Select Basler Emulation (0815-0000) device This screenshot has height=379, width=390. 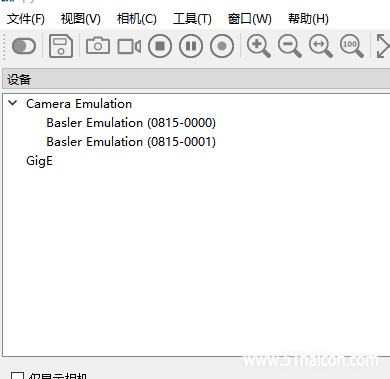pos(131,123)
